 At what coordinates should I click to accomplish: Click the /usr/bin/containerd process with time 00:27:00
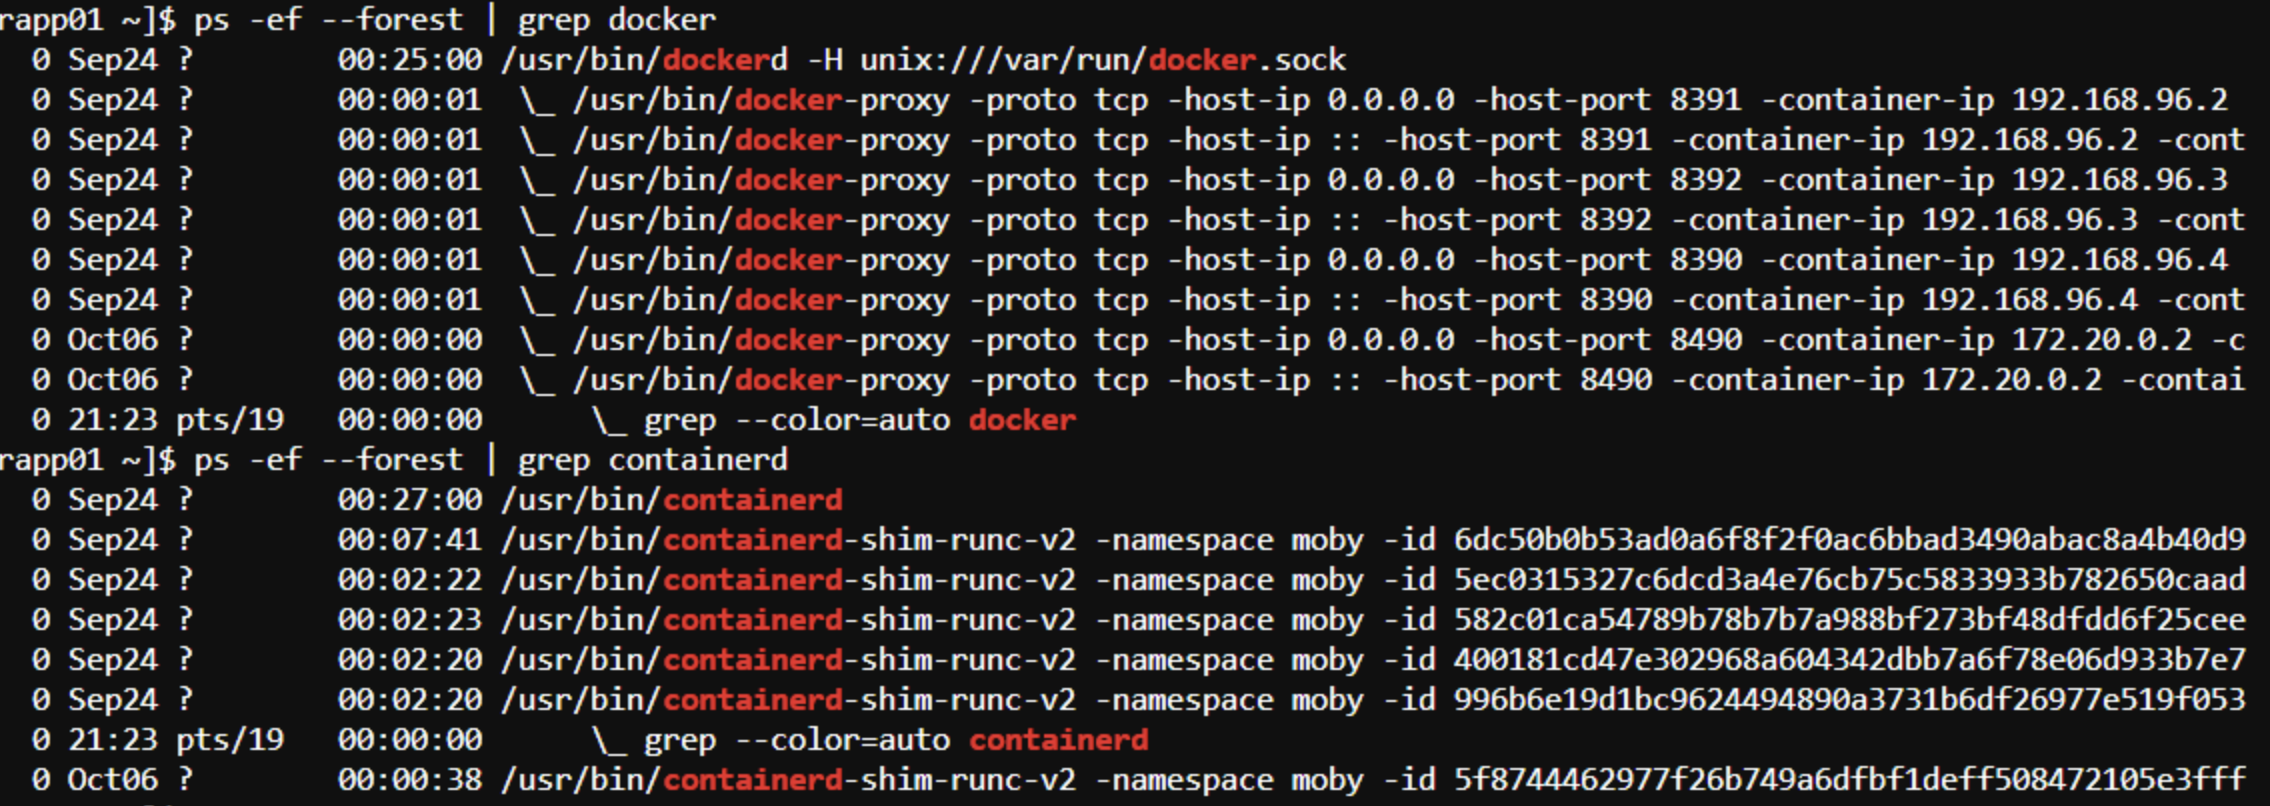(x=672, y=500)
